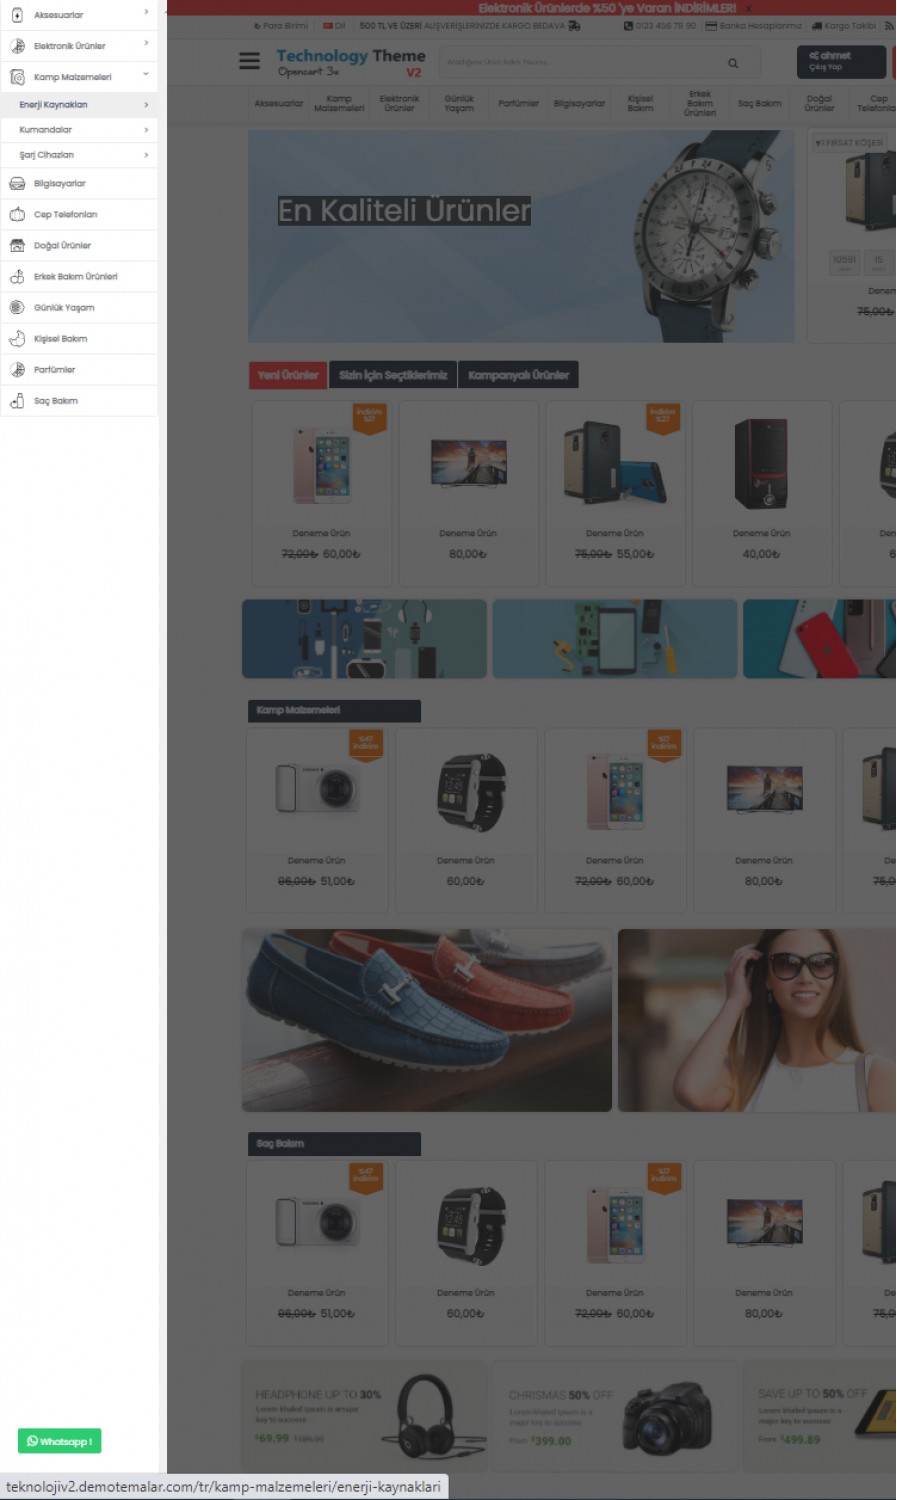Screen dimensions: 897x1500
Task: Click the Cep Telefonları sidebar icon
Action: 17,215
